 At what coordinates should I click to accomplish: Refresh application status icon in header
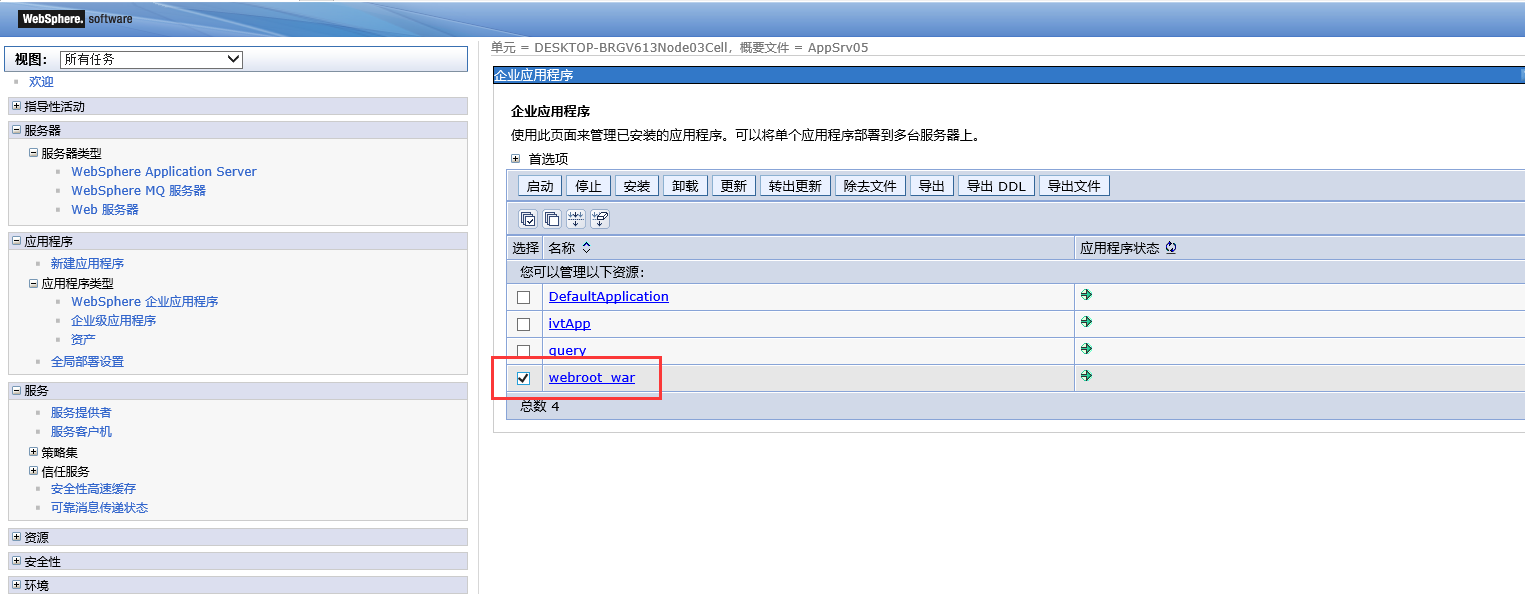click(1171, 248)
